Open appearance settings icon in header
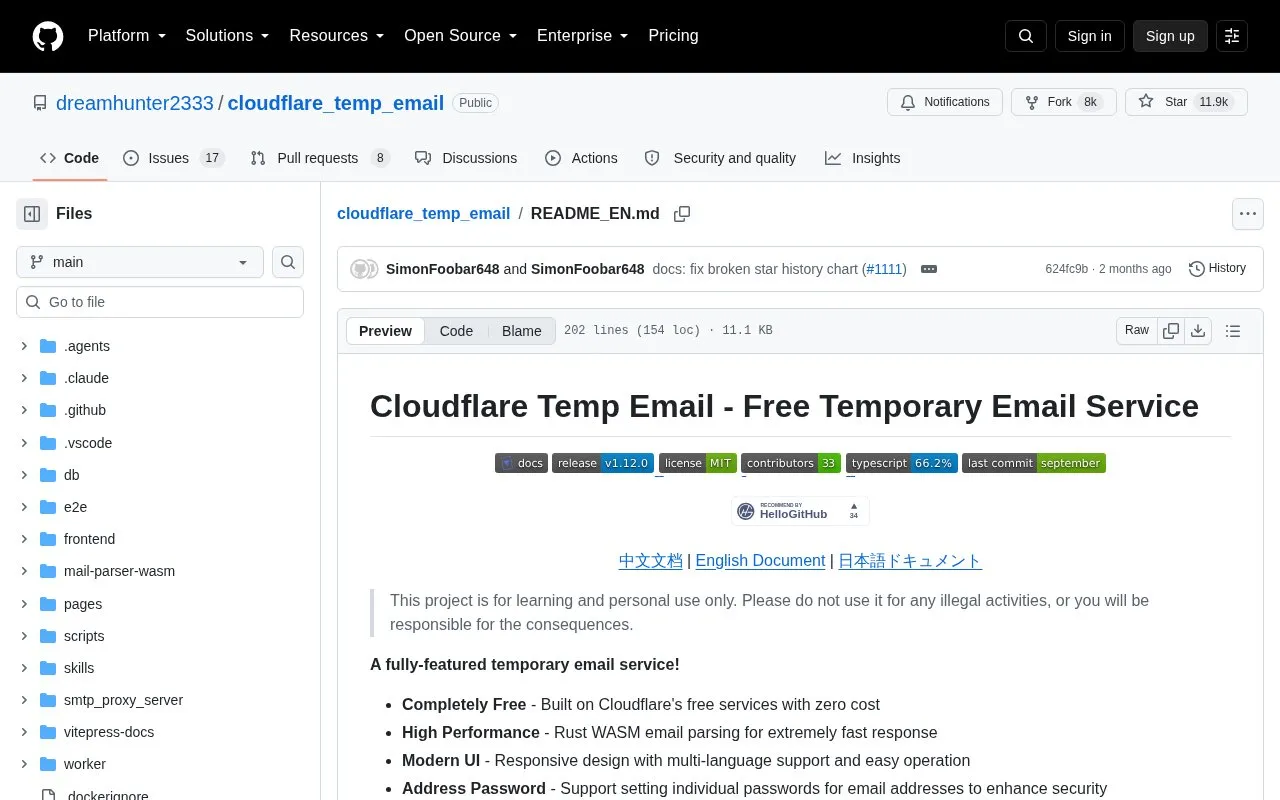This screenshot has width=1280, height=800. pyautogui.click(x=1232, y=36)
